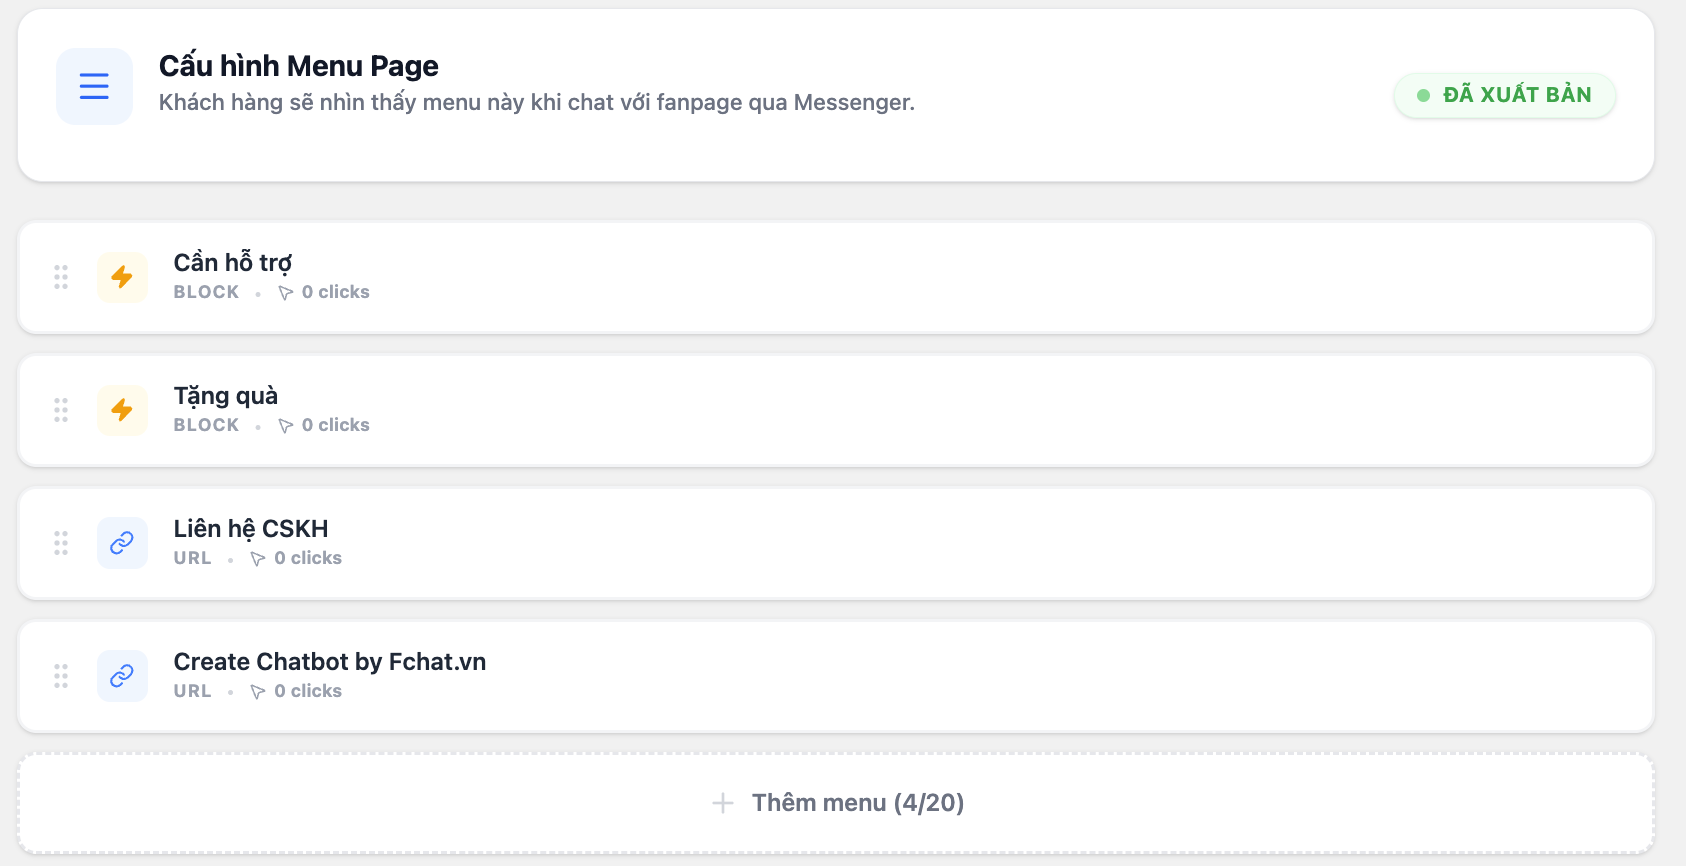The width and height of the screenshot is (1686, 866).
Task: Select the lightning block icon for Tặng quà
Action: point(122,410)
